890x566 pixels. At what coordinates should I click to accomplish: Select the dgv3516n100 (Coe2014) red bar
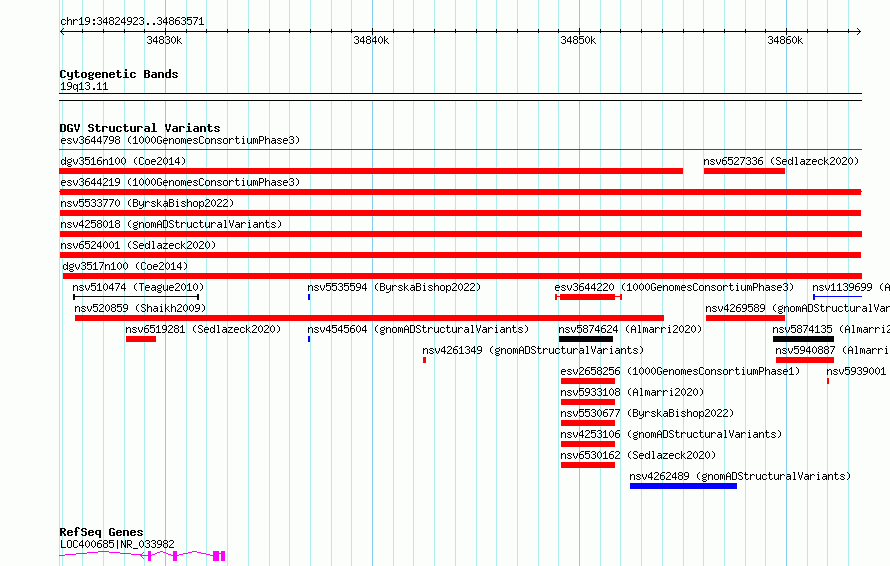coord(371,171)
